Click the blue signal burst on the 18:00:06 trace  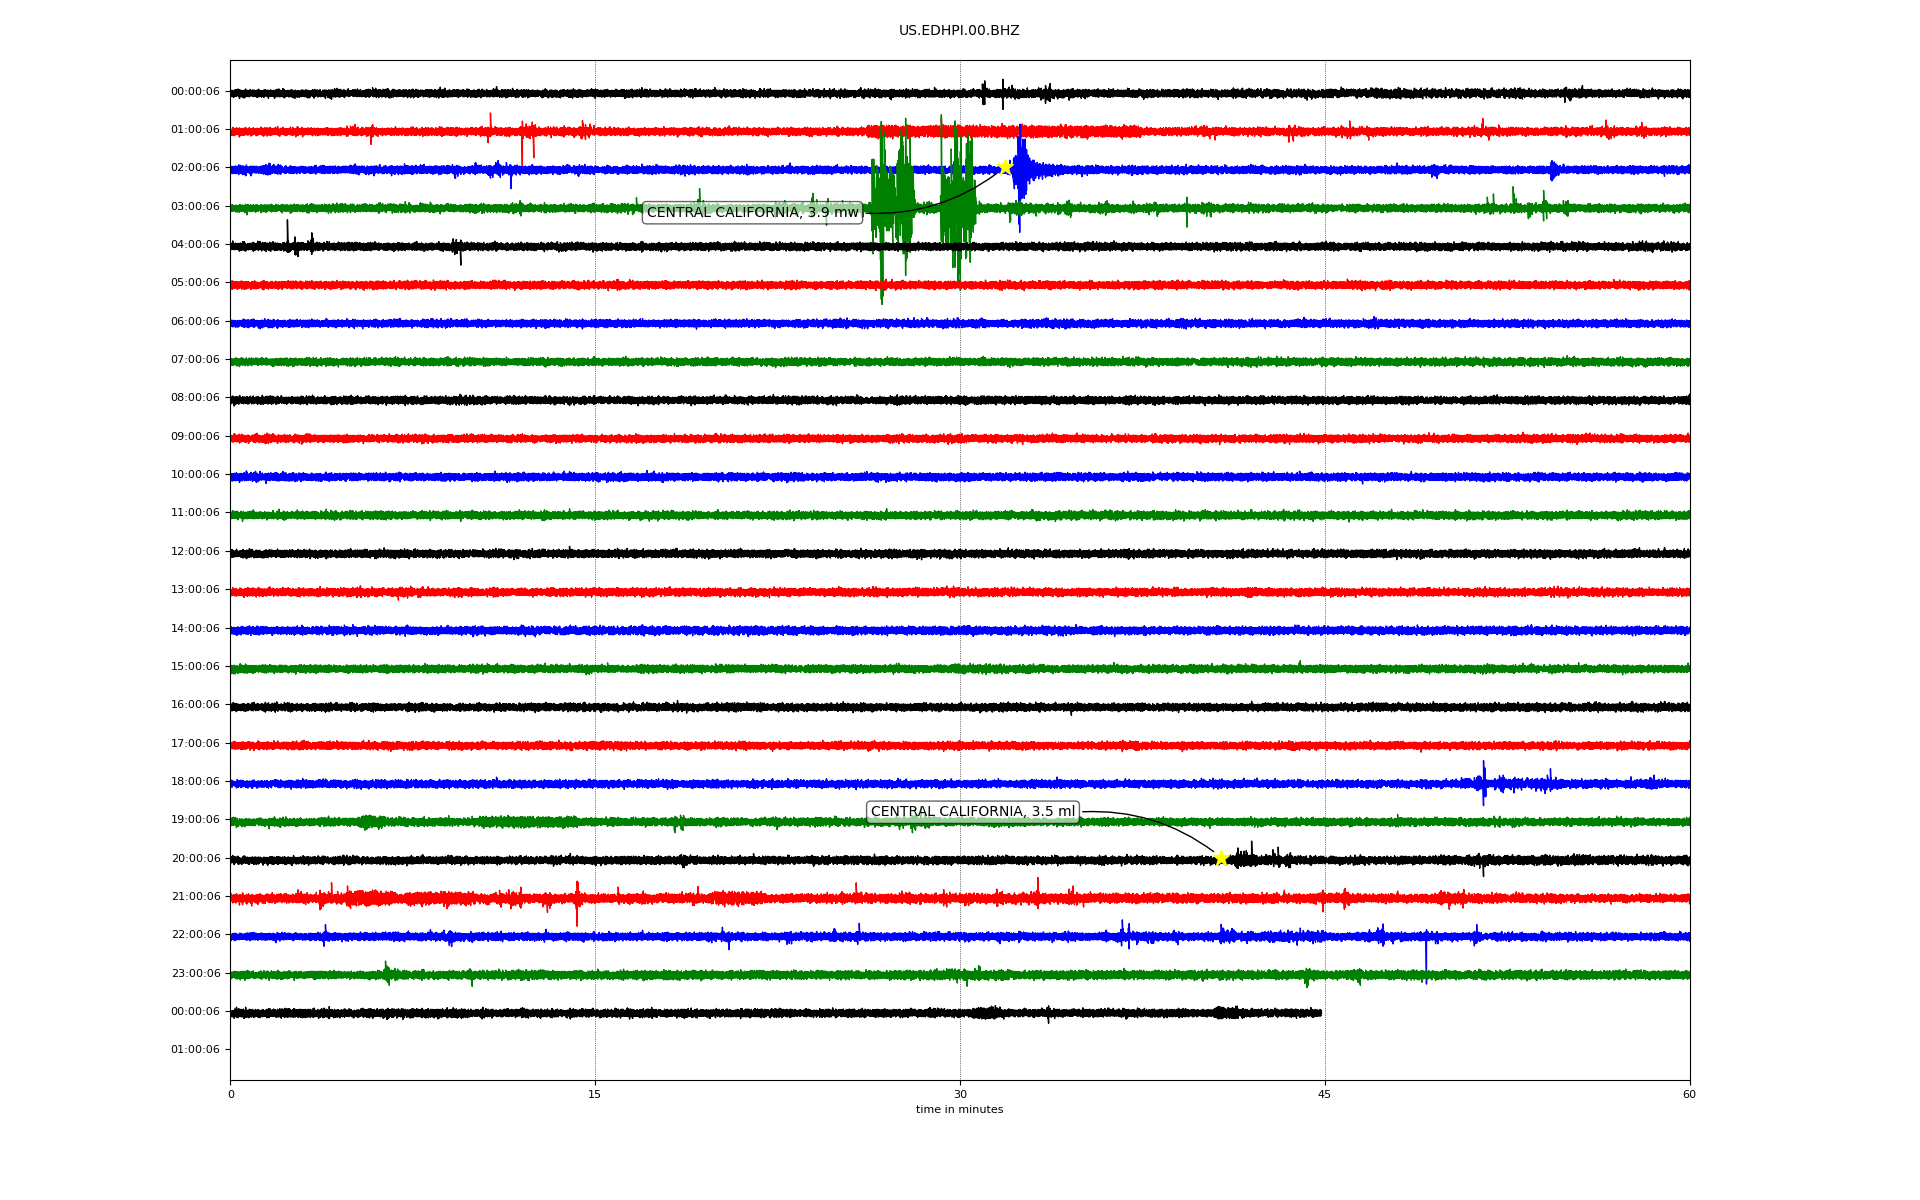click(1484, 783)
